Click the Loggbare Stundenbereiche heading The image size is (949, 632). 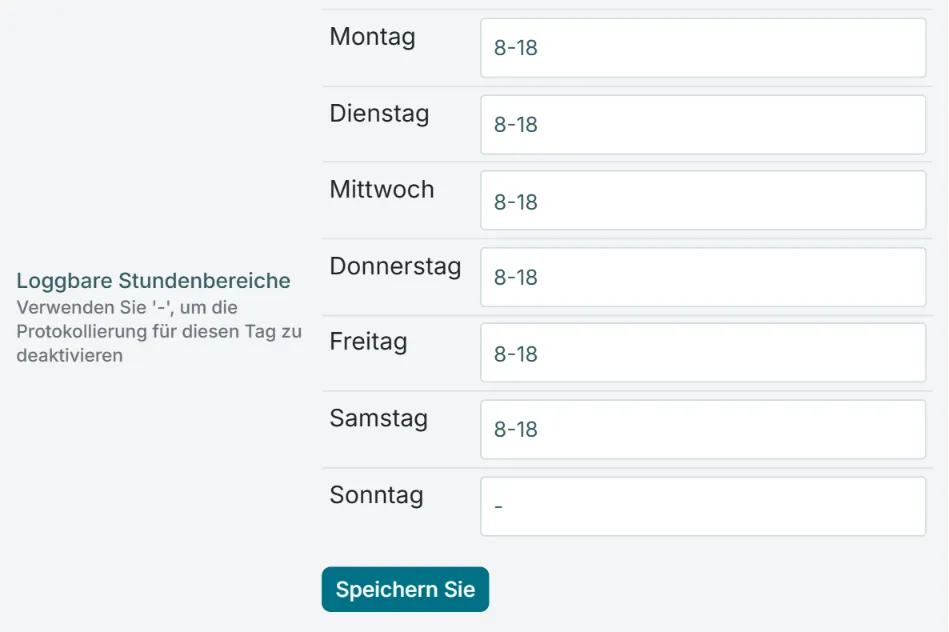click(x=153, y=281)
